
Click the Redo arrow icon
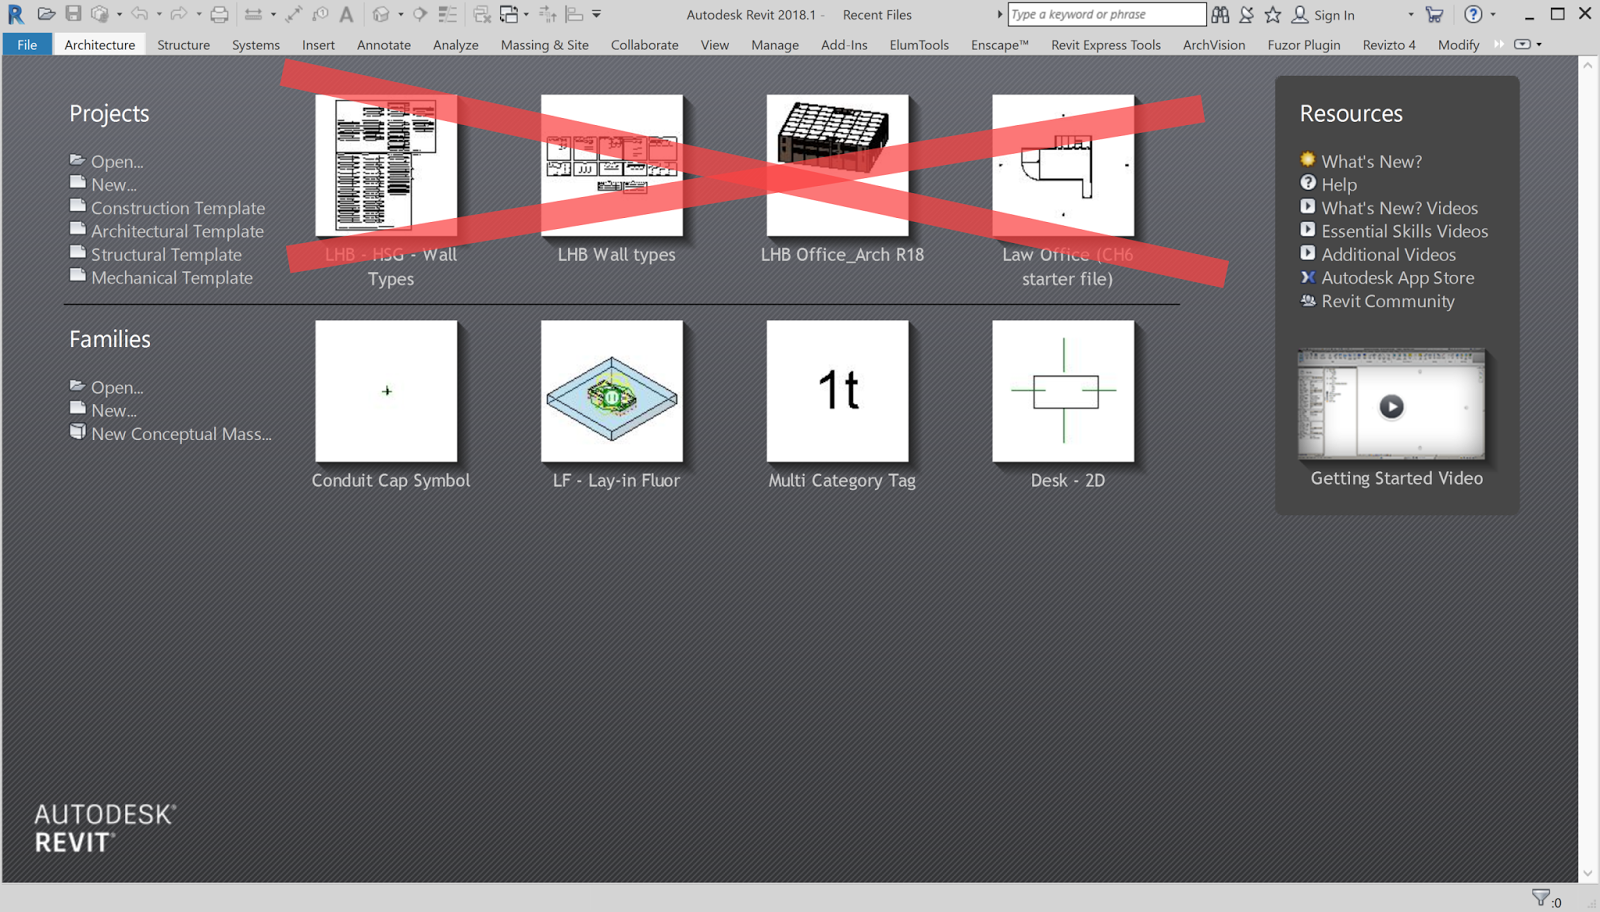click(x=179, y=14)
